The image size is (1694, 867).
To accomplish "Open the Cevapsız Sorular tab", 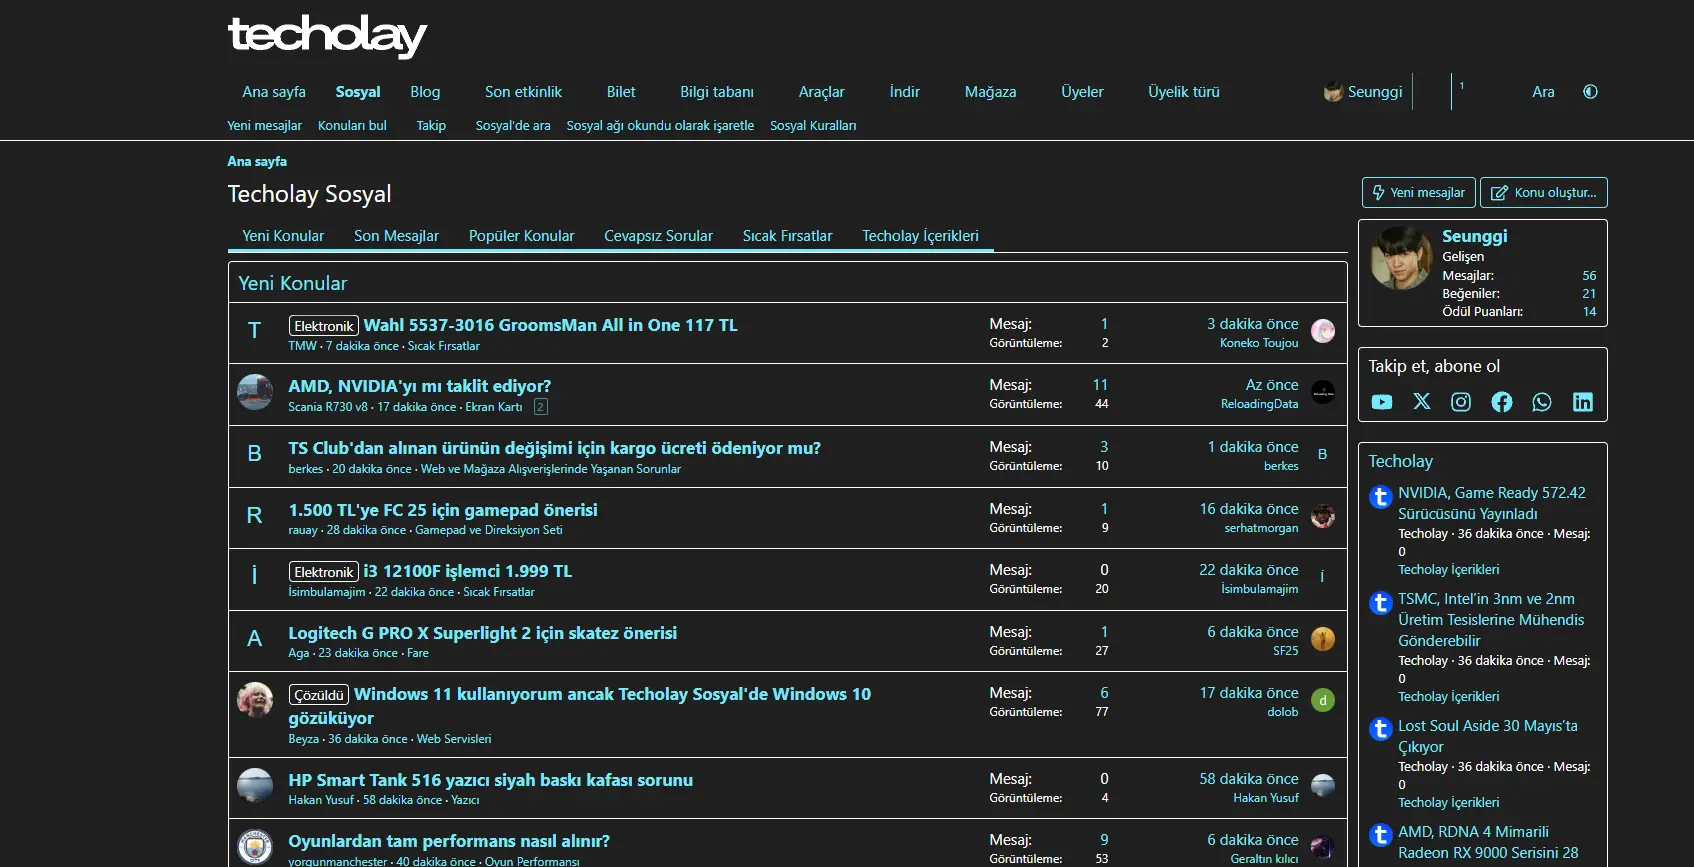I will [x=658, y=236].
